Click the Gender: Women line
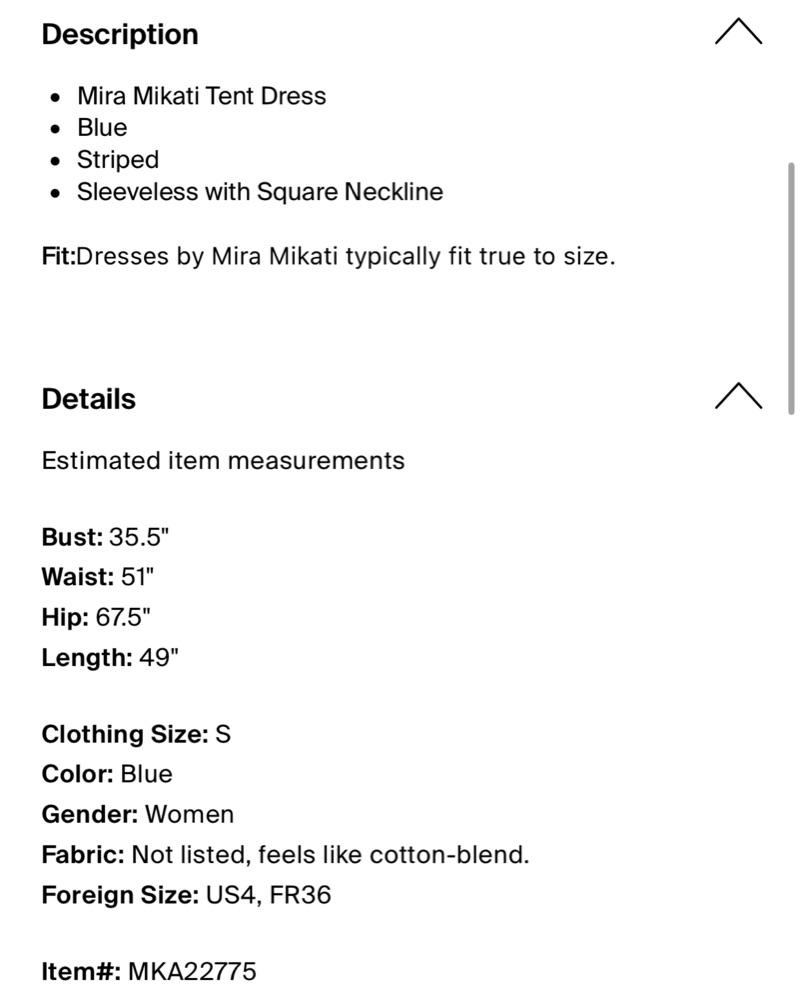The width and height of the screenshot is (802, 1000). (138, 814)
